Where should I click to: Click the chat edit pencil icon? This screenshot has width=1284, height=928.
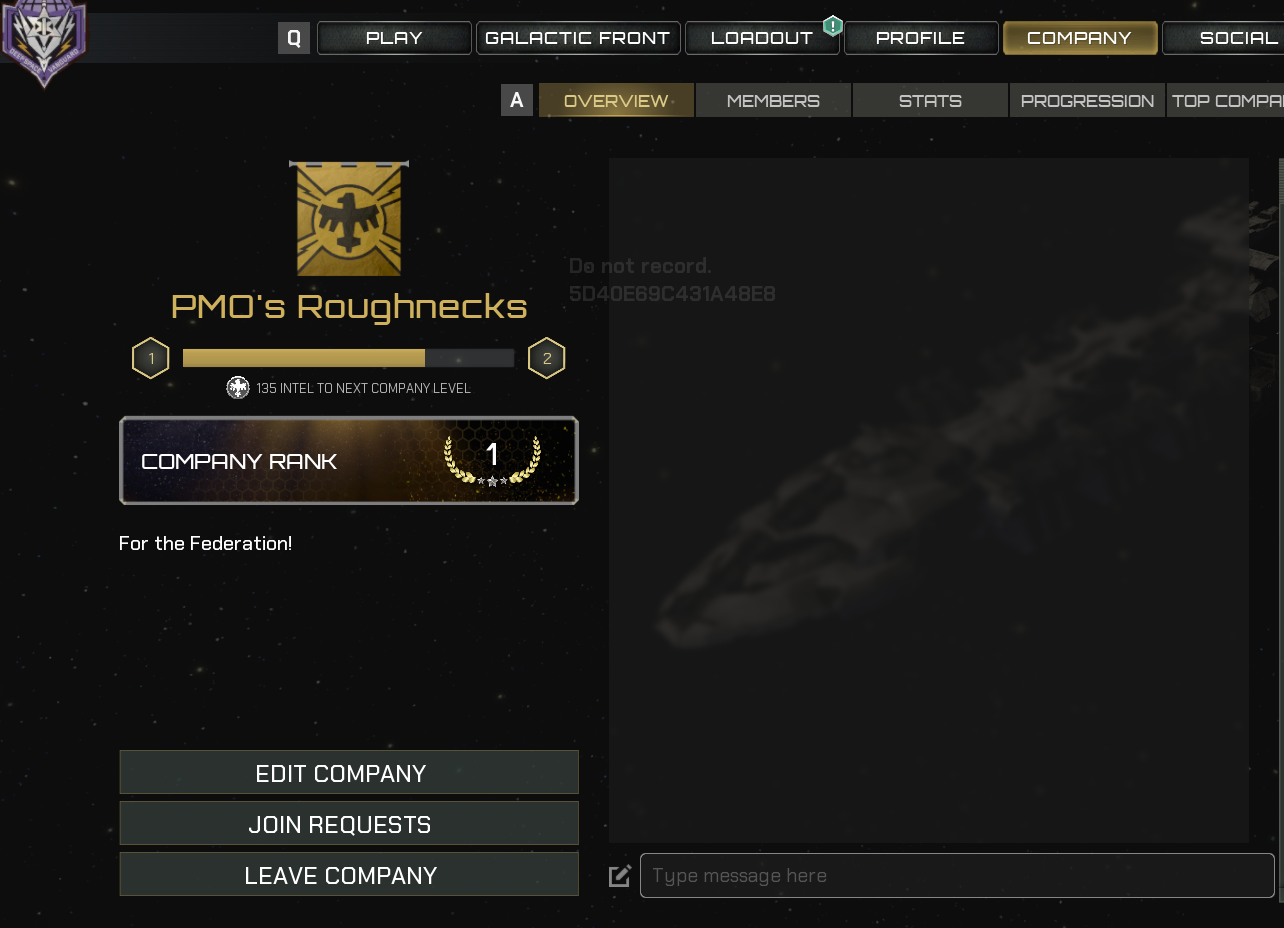[620, 876]
